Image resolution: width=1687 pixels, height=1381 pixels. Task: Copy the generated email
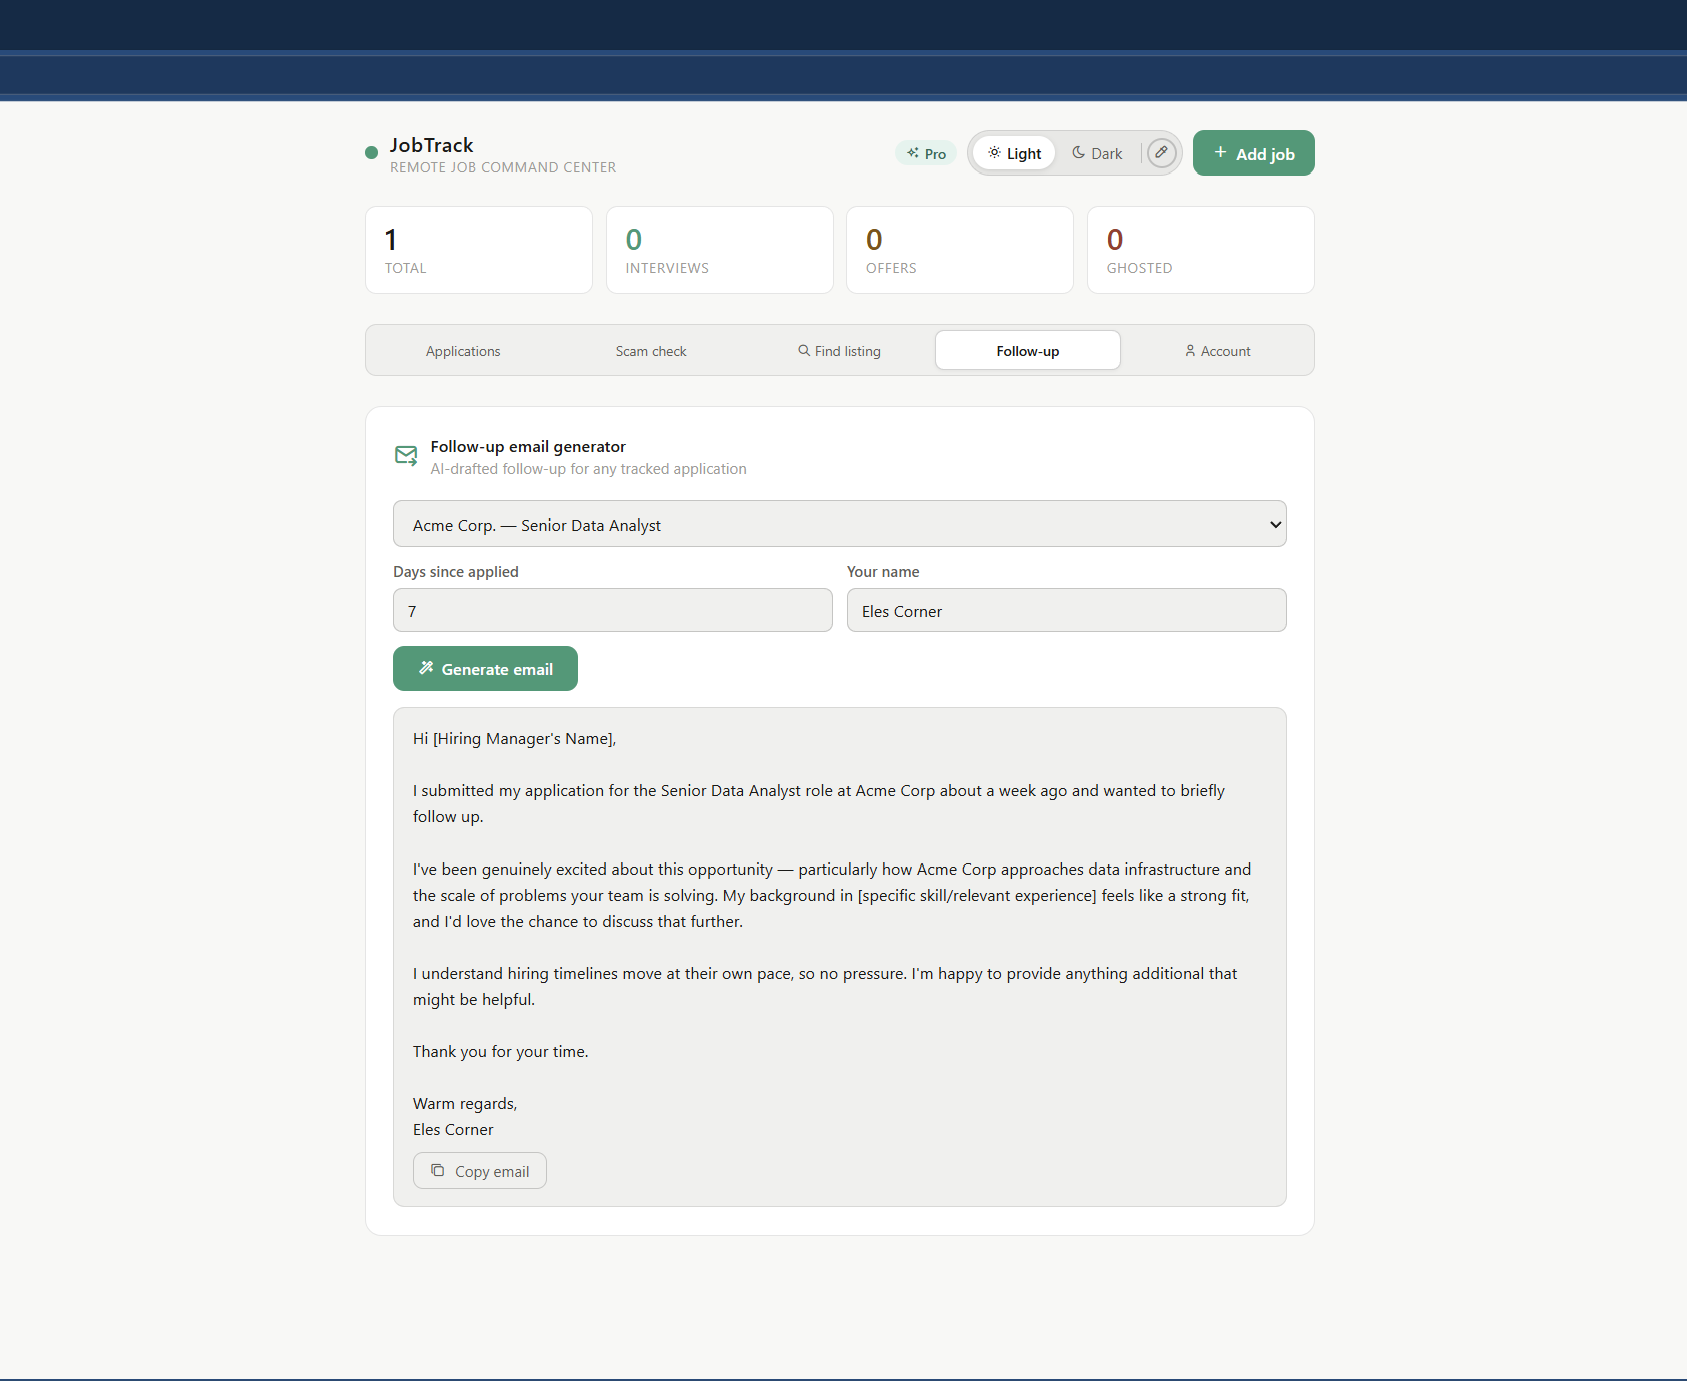tap(480, 1171)
